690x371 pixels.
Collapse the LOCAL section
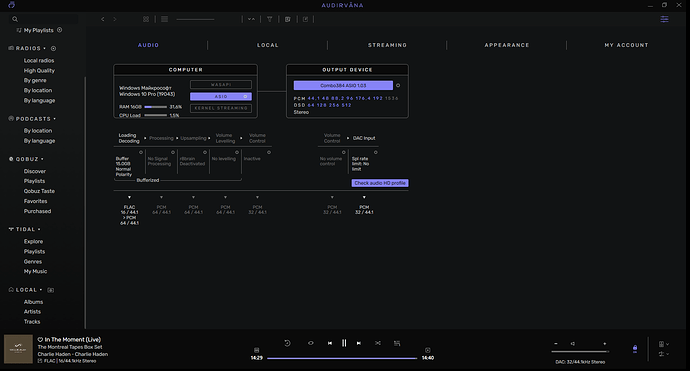click(41, 290)
